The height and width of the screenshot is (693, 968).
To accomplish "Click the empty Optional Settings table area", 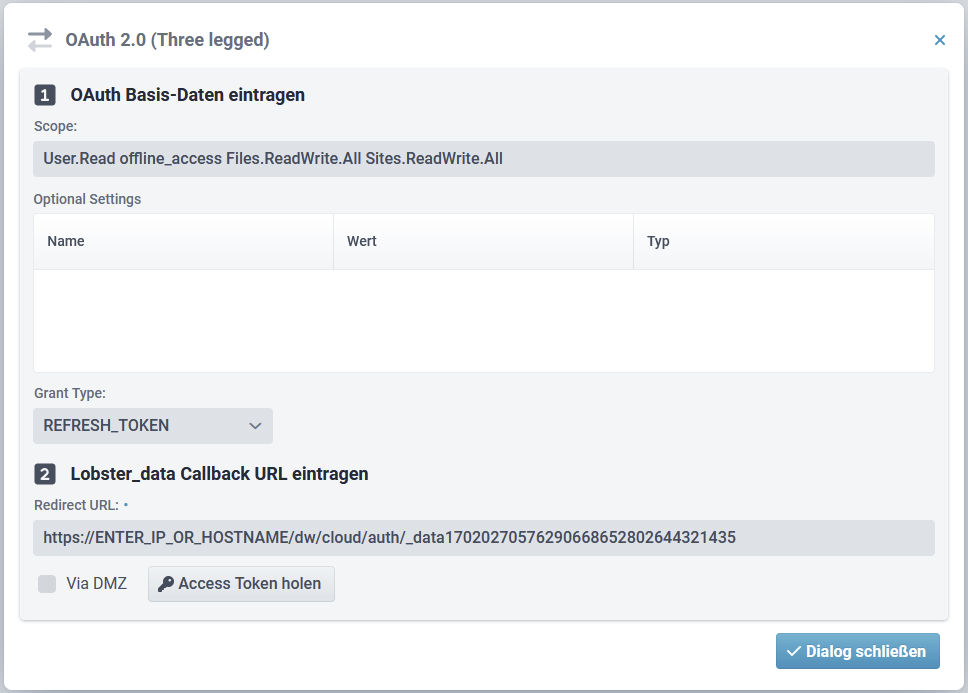I will coord(484,320).
